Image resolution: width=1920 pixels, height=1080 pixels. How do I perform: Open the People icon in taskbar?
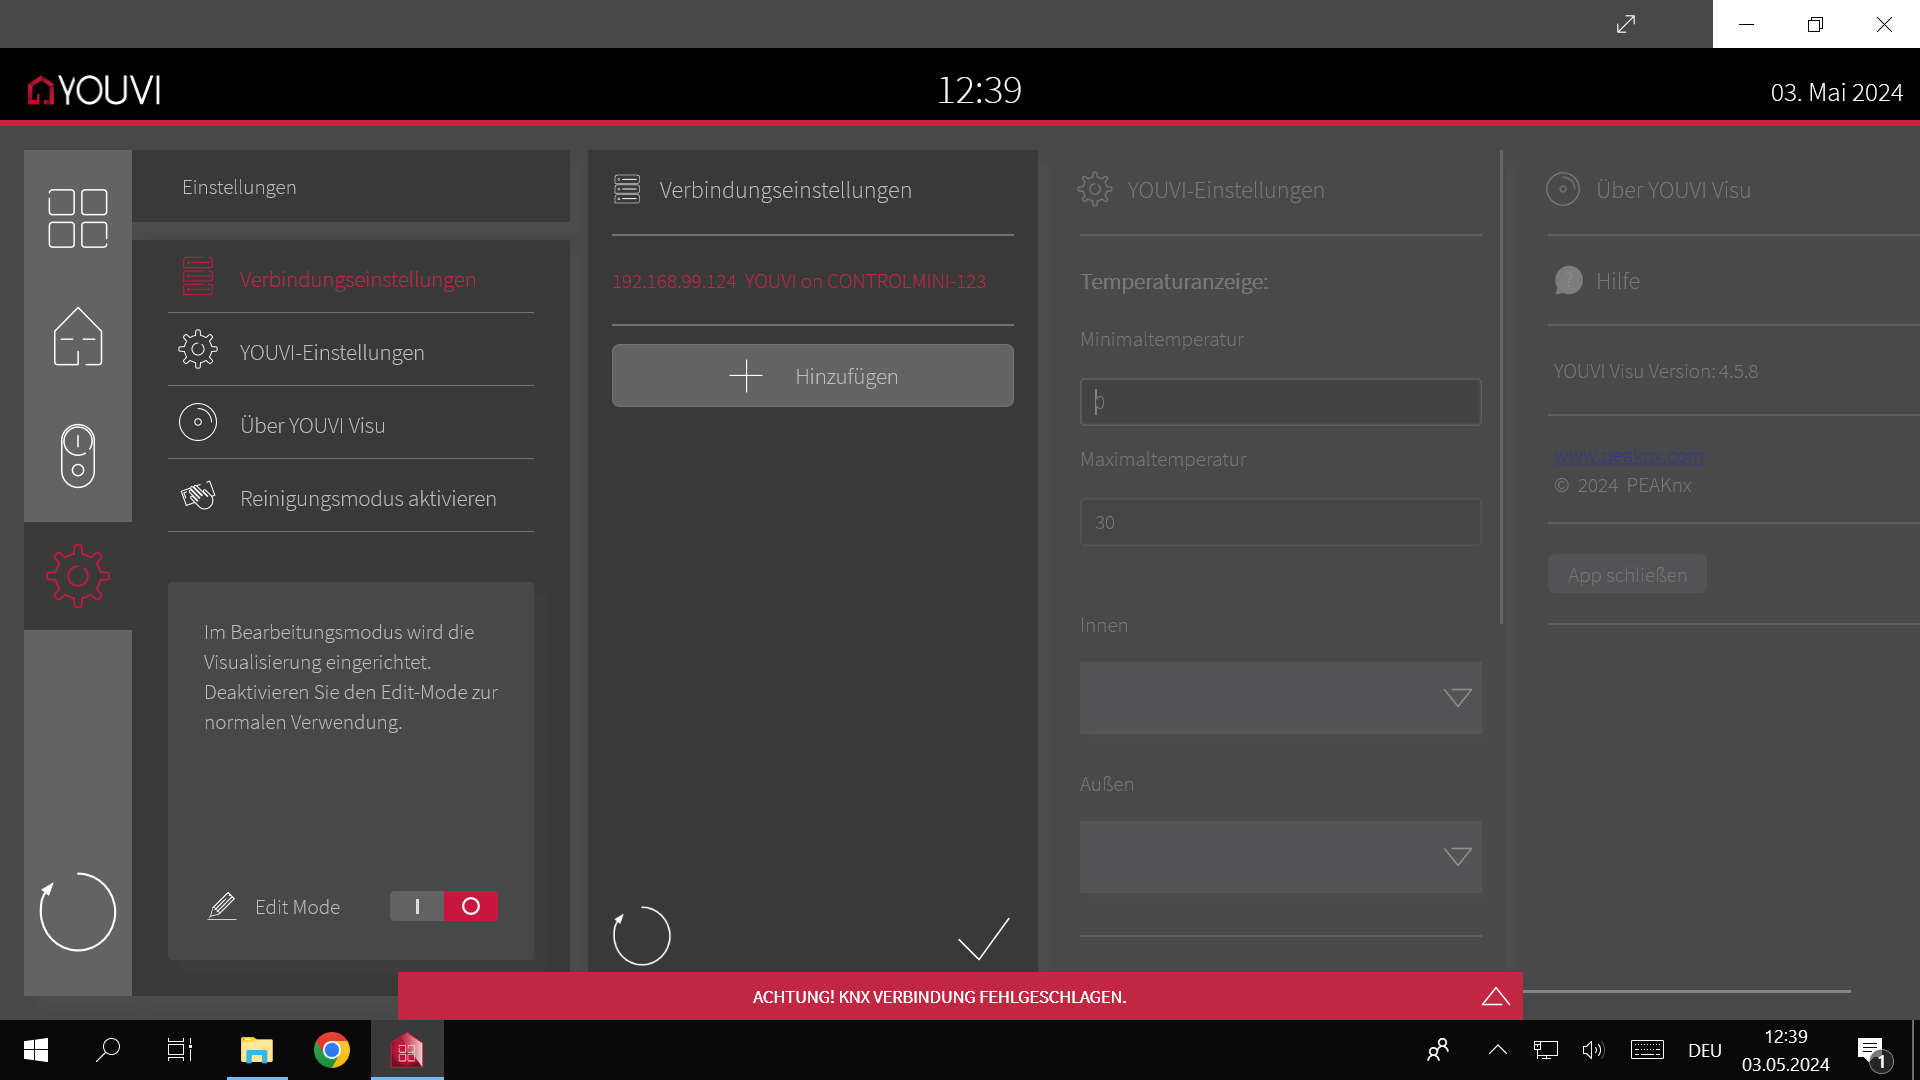(1439, 1050)
